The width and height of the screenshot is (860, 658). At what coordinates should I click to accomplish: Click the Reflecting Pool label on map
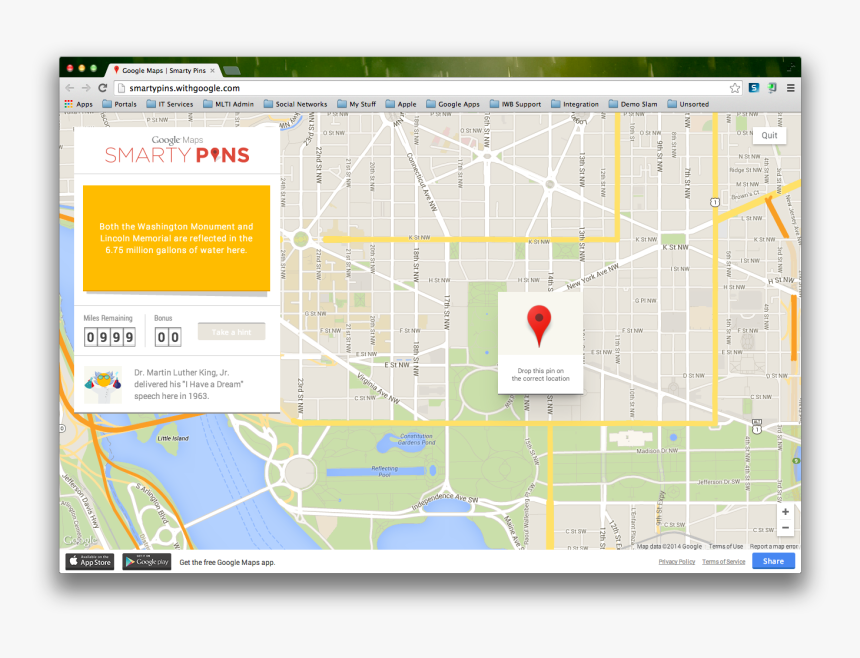(x=384, y=472)
